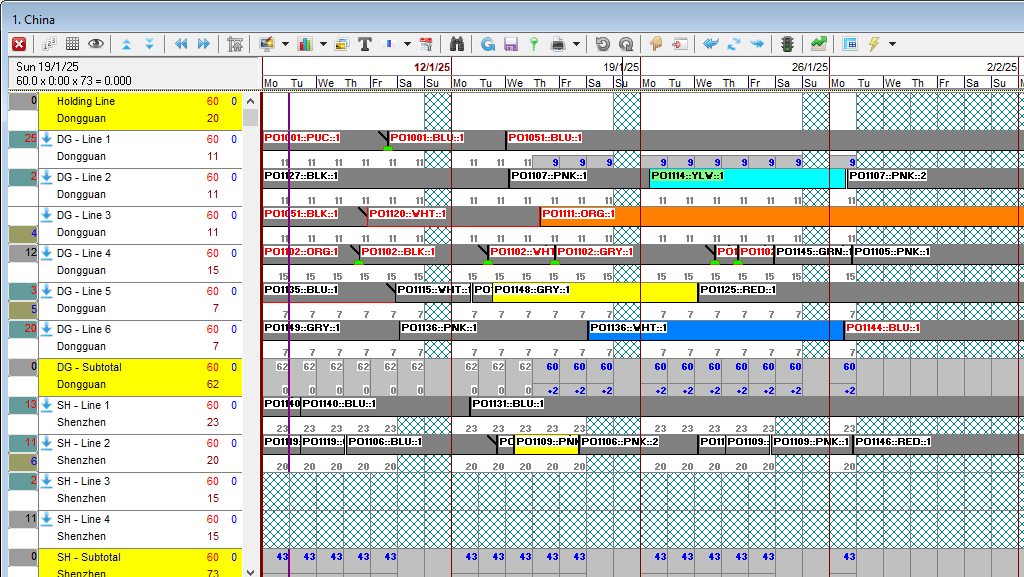Click the bold T text icon

coord(365,44)
